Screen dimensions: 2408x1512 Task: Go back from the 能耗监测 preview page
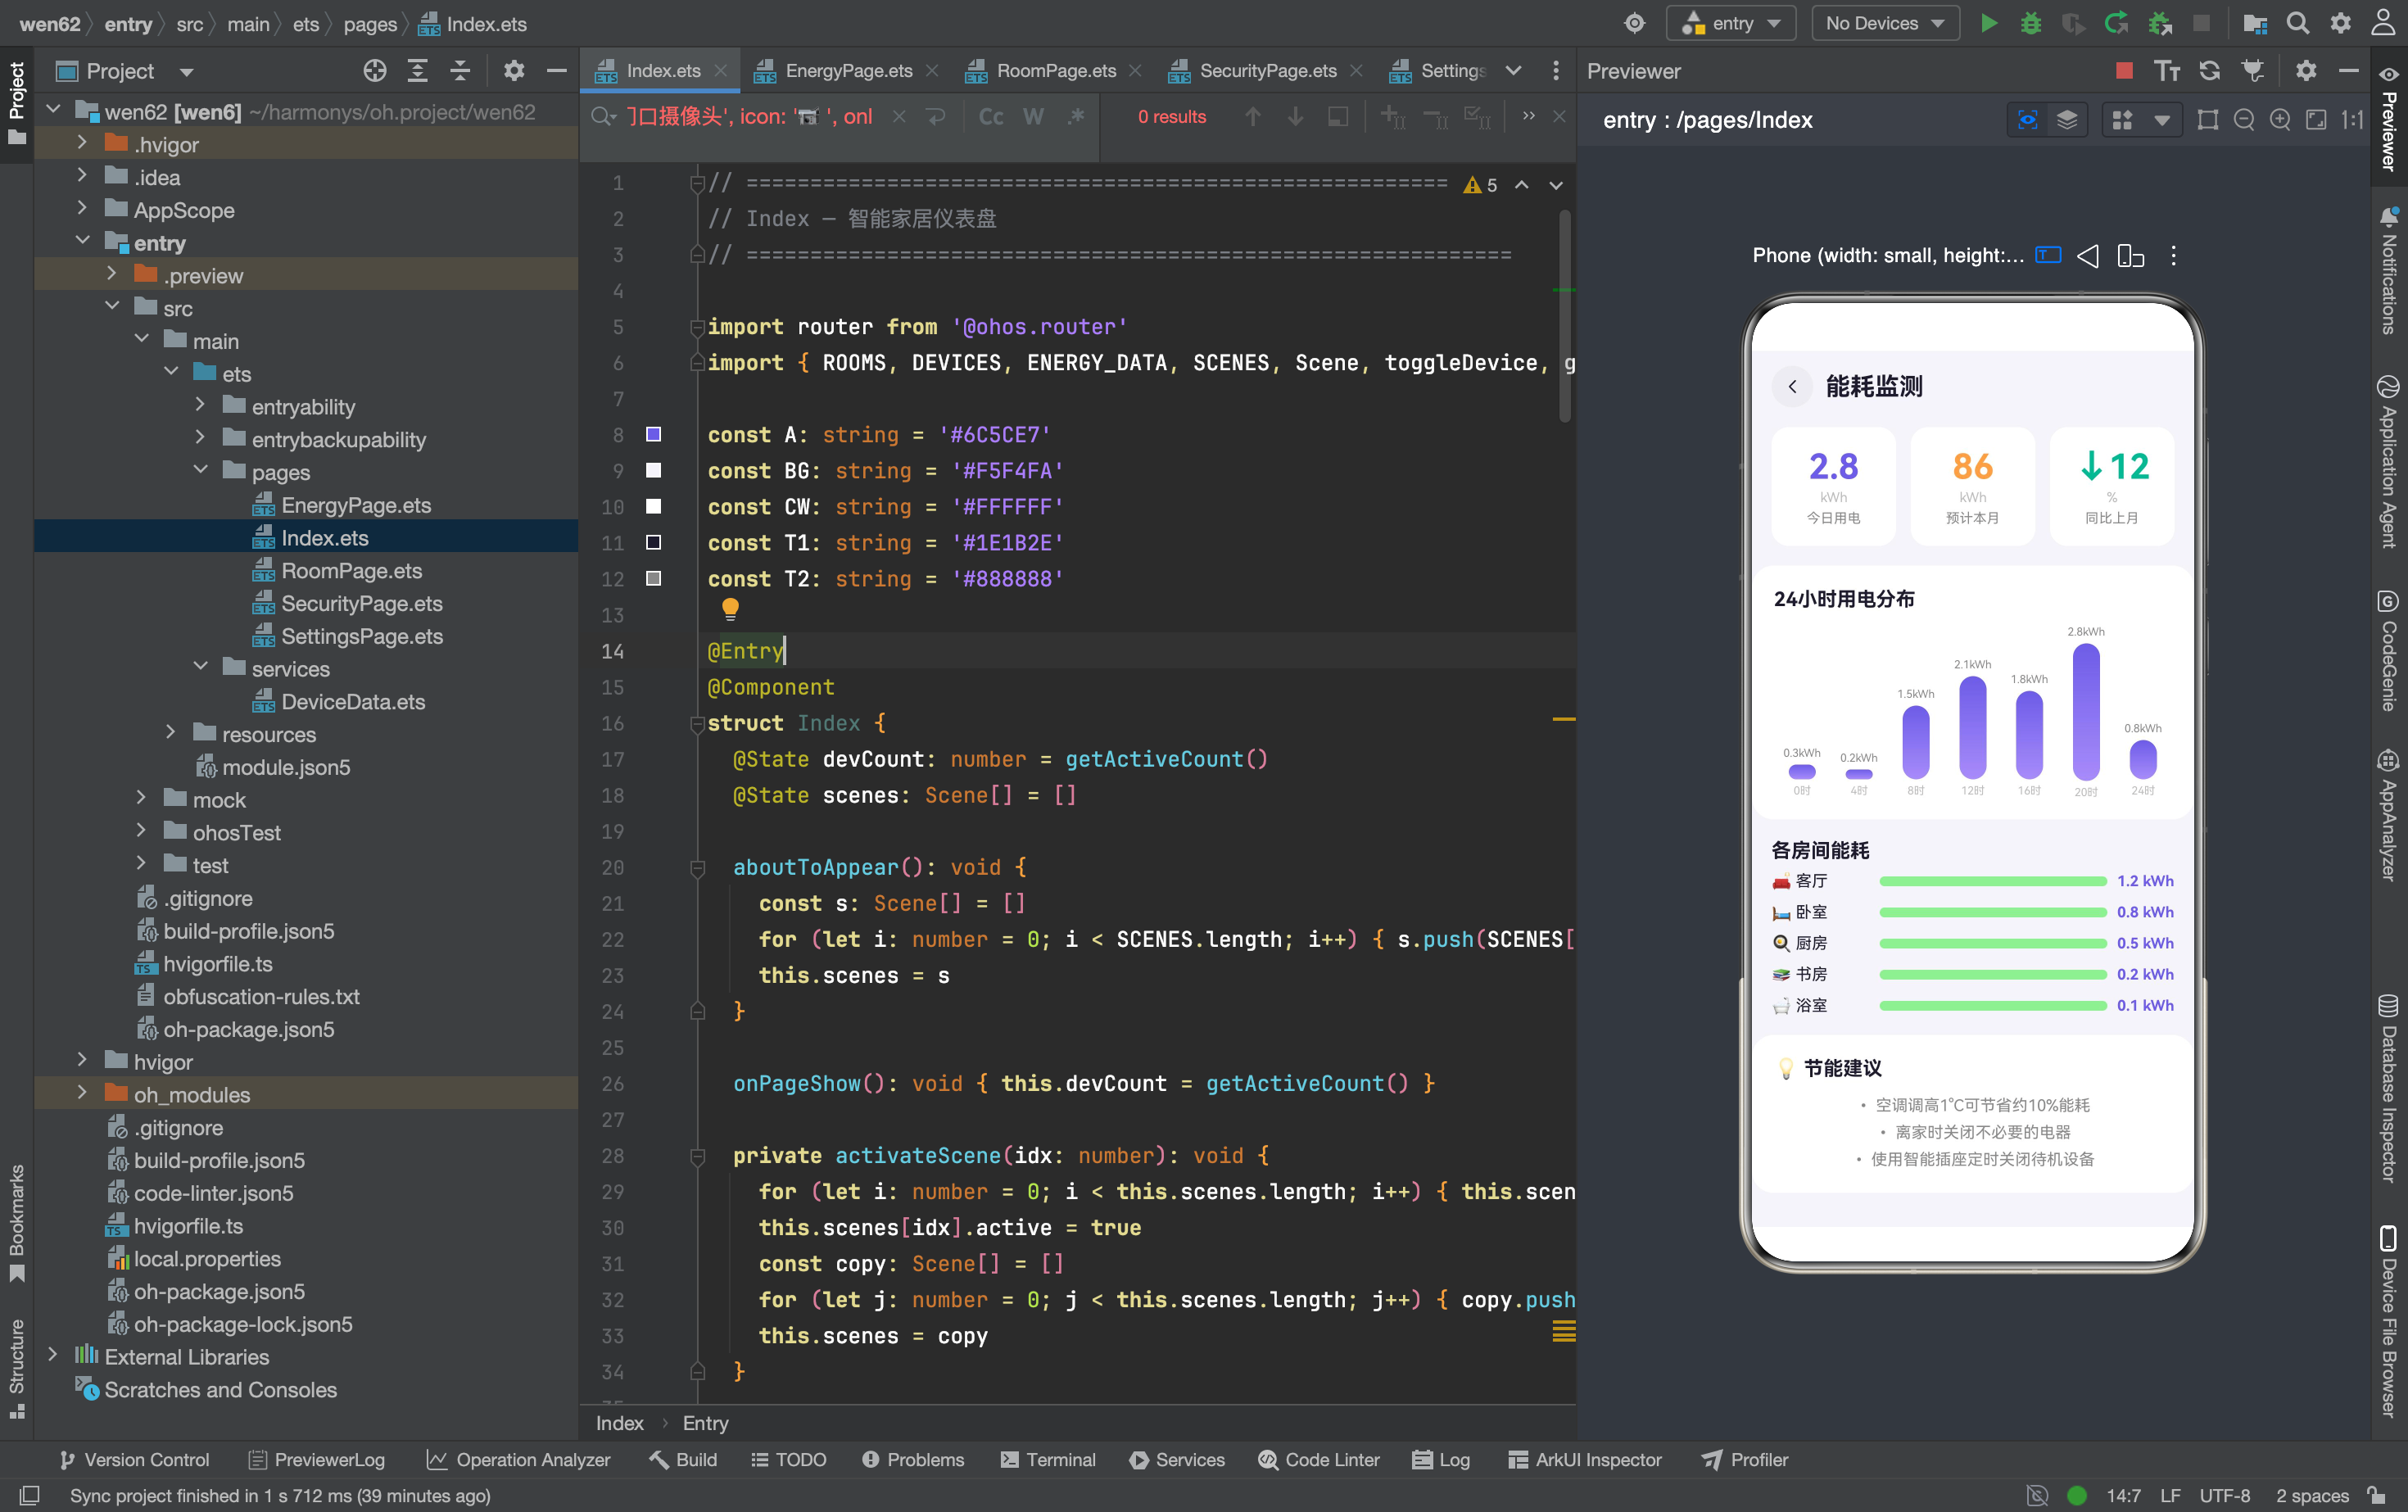(x=1792, y=386)
